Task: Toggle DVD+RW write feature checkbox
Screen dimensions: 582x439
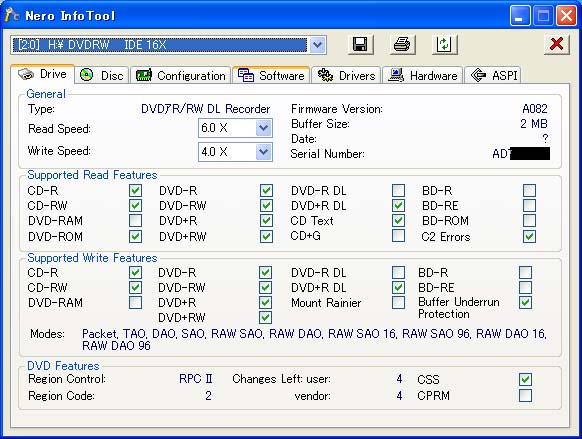Action: click(x=265, y=318)
